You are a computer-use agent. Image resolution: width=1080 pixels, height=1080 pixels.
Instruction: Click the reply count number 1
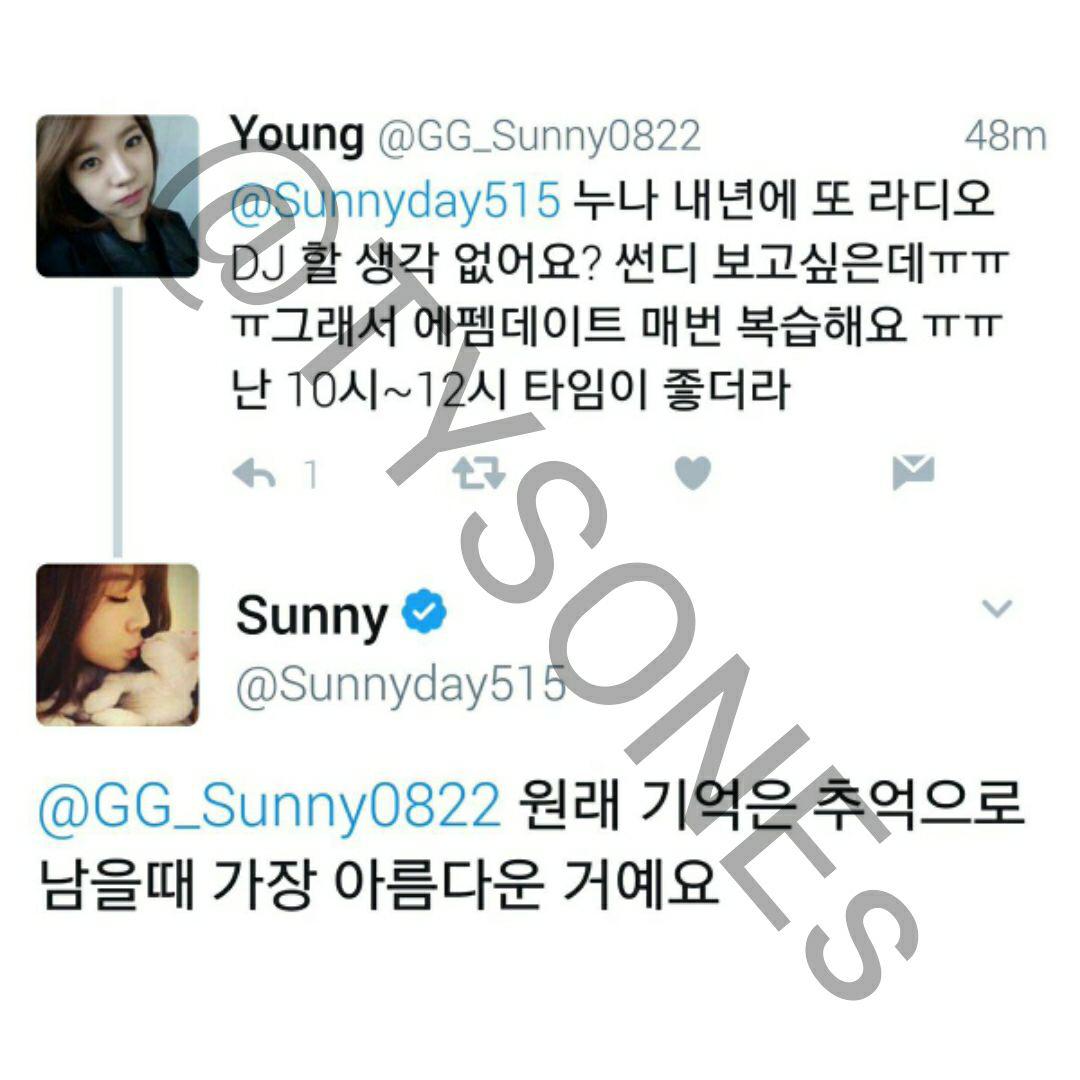click(x=311, y=475)
